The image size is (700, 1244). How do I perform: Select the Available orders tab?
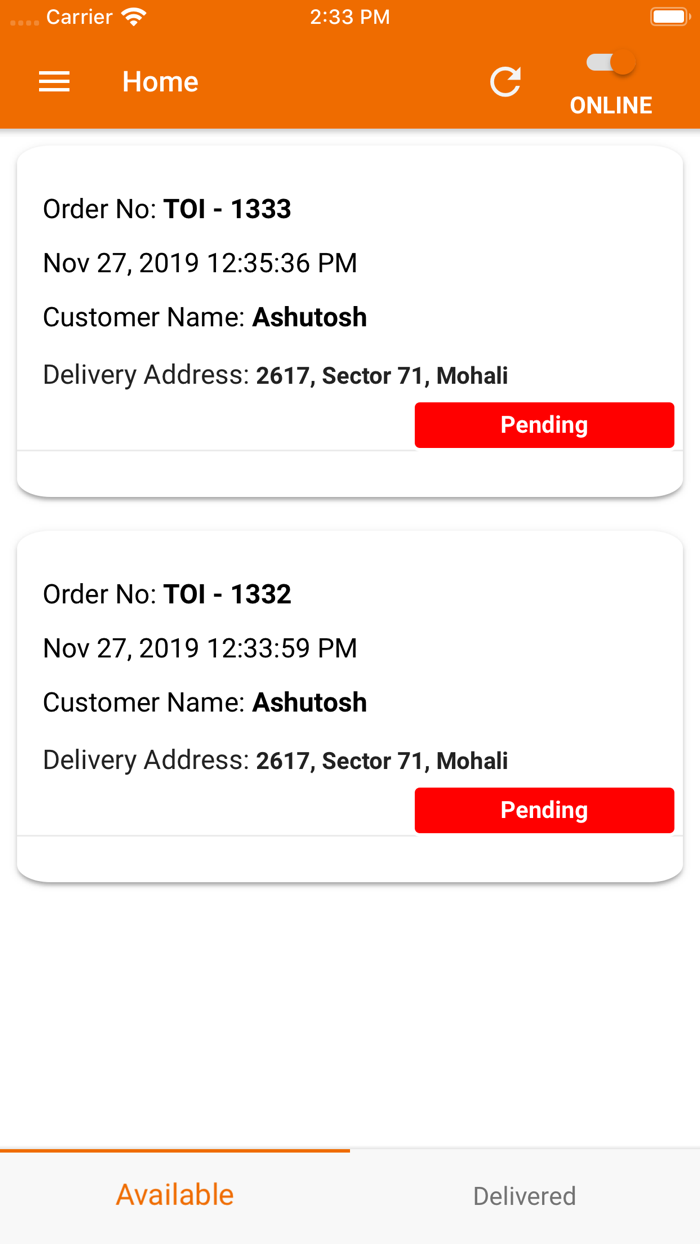(x=175, y=1194)
